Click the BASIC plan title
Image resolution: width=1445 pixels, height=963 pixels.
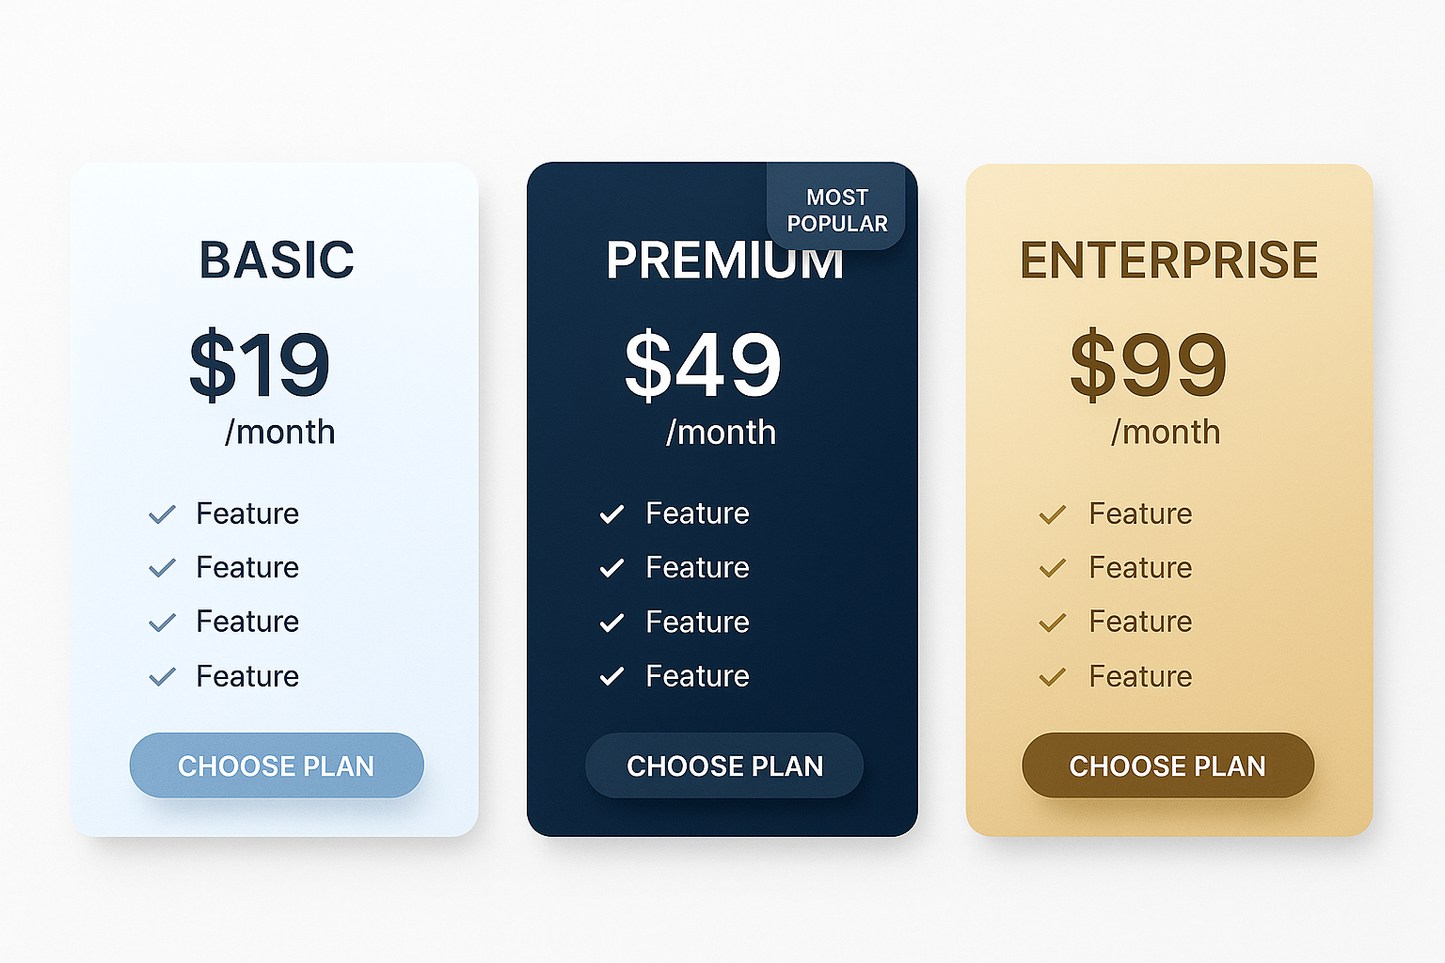(276, 260)
